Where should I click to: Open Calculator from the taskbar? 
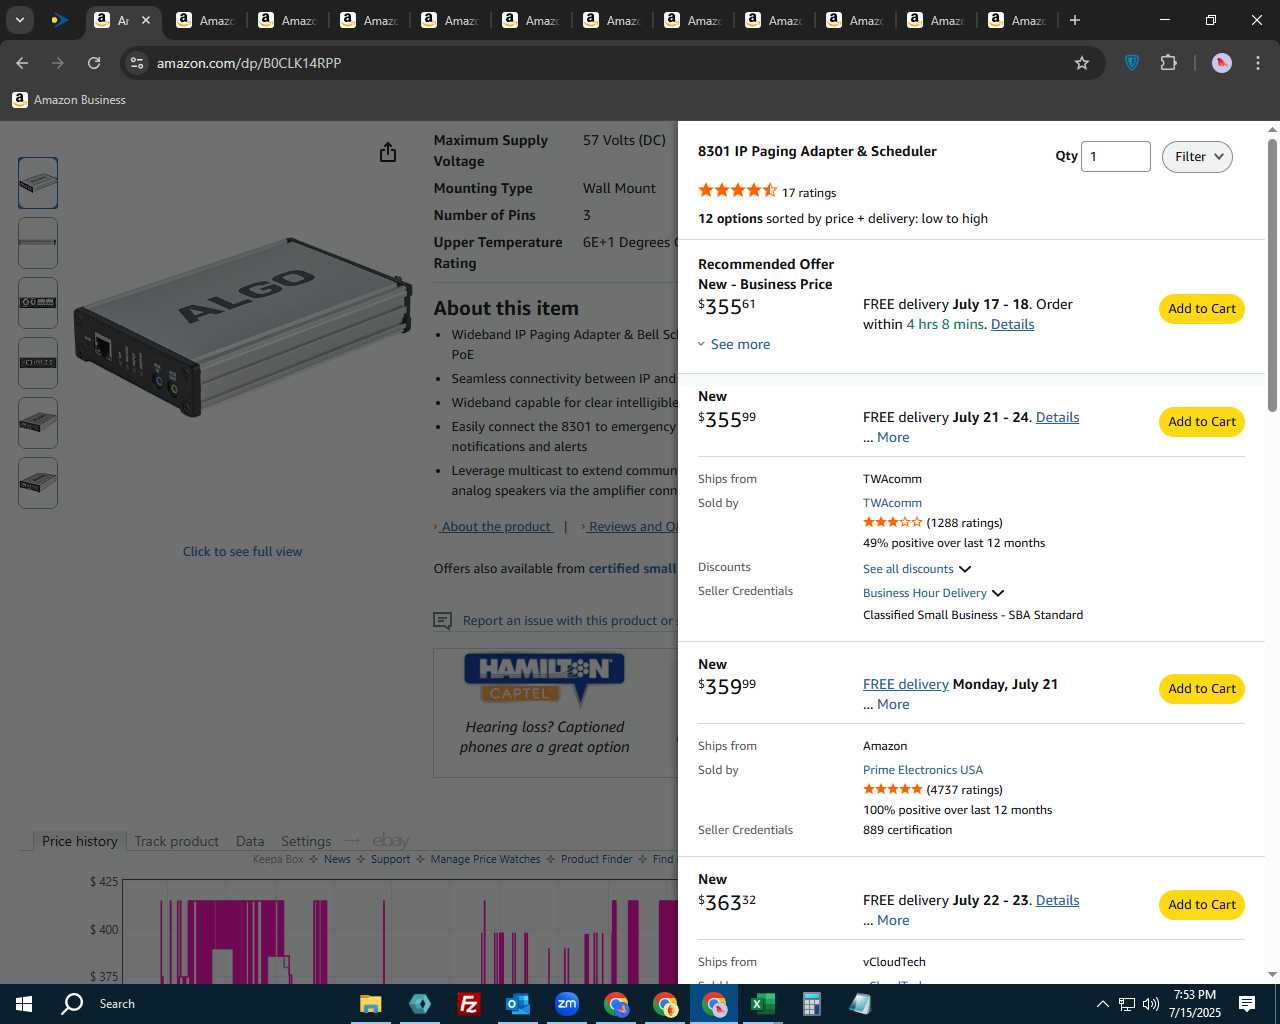(x=811, y=1004)
